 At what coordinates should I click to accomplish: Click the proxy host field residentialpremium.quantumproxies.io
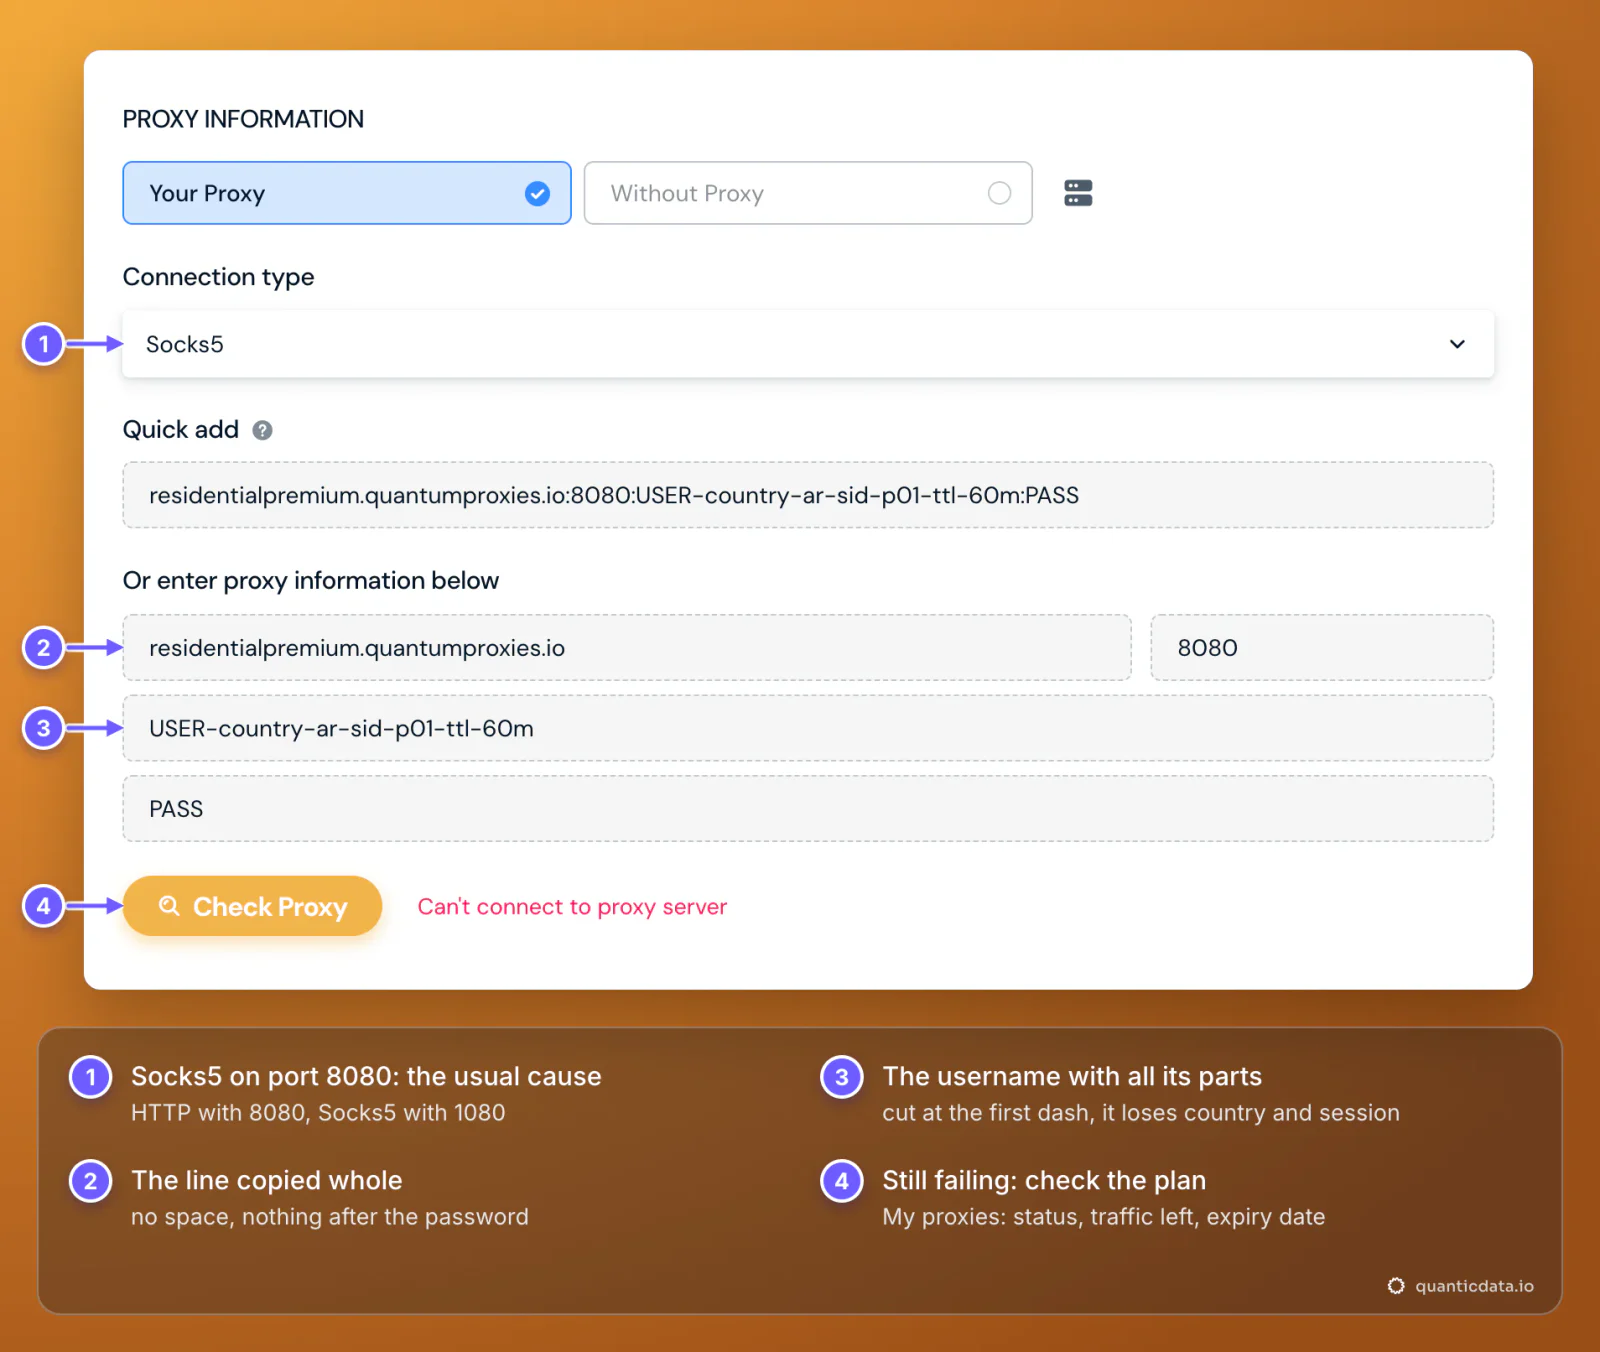[x=627, y=648]
